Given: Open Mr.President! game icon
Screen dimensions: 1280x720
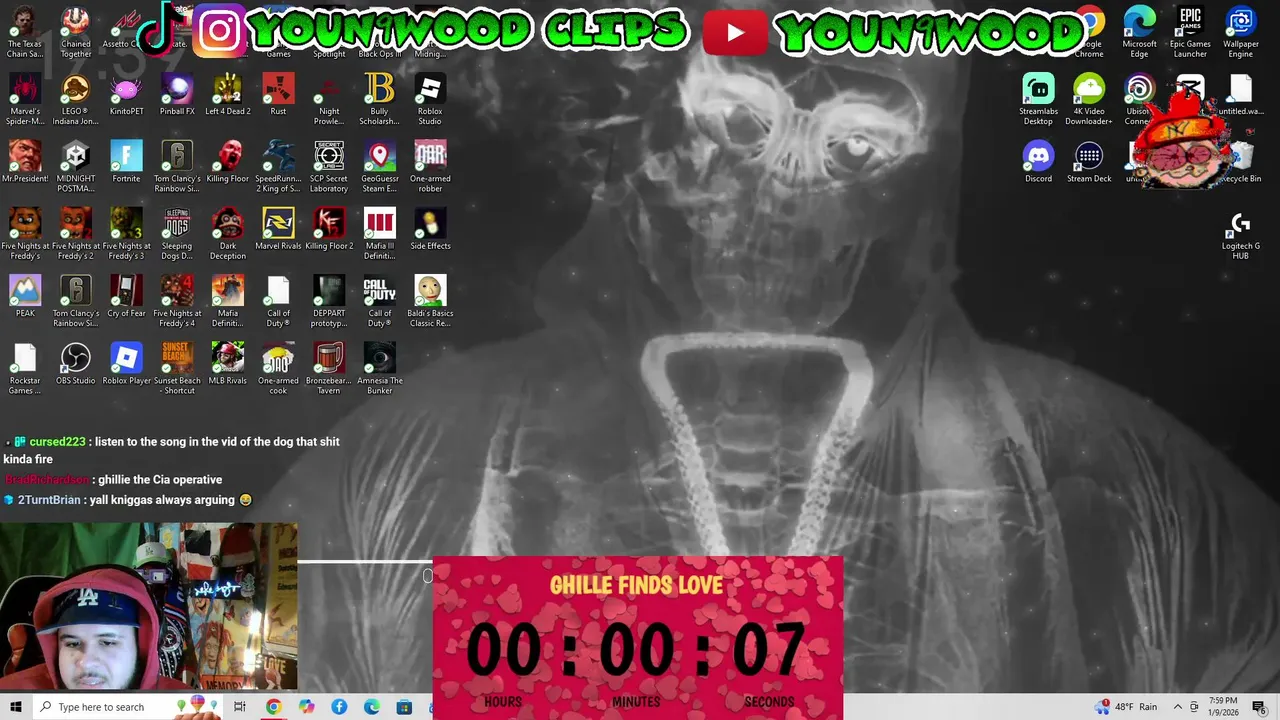Looking at the screenshot, I should point(25,162).
